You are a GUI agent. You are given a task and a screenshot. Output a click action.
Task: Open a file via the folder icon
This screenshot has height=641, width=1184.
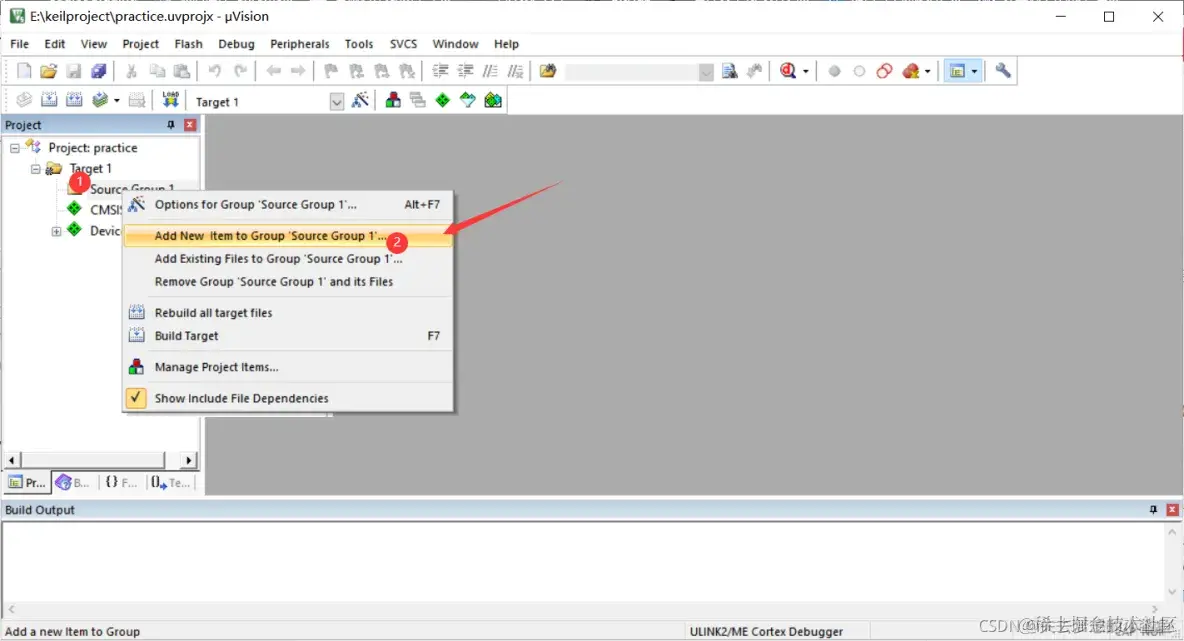48,71
